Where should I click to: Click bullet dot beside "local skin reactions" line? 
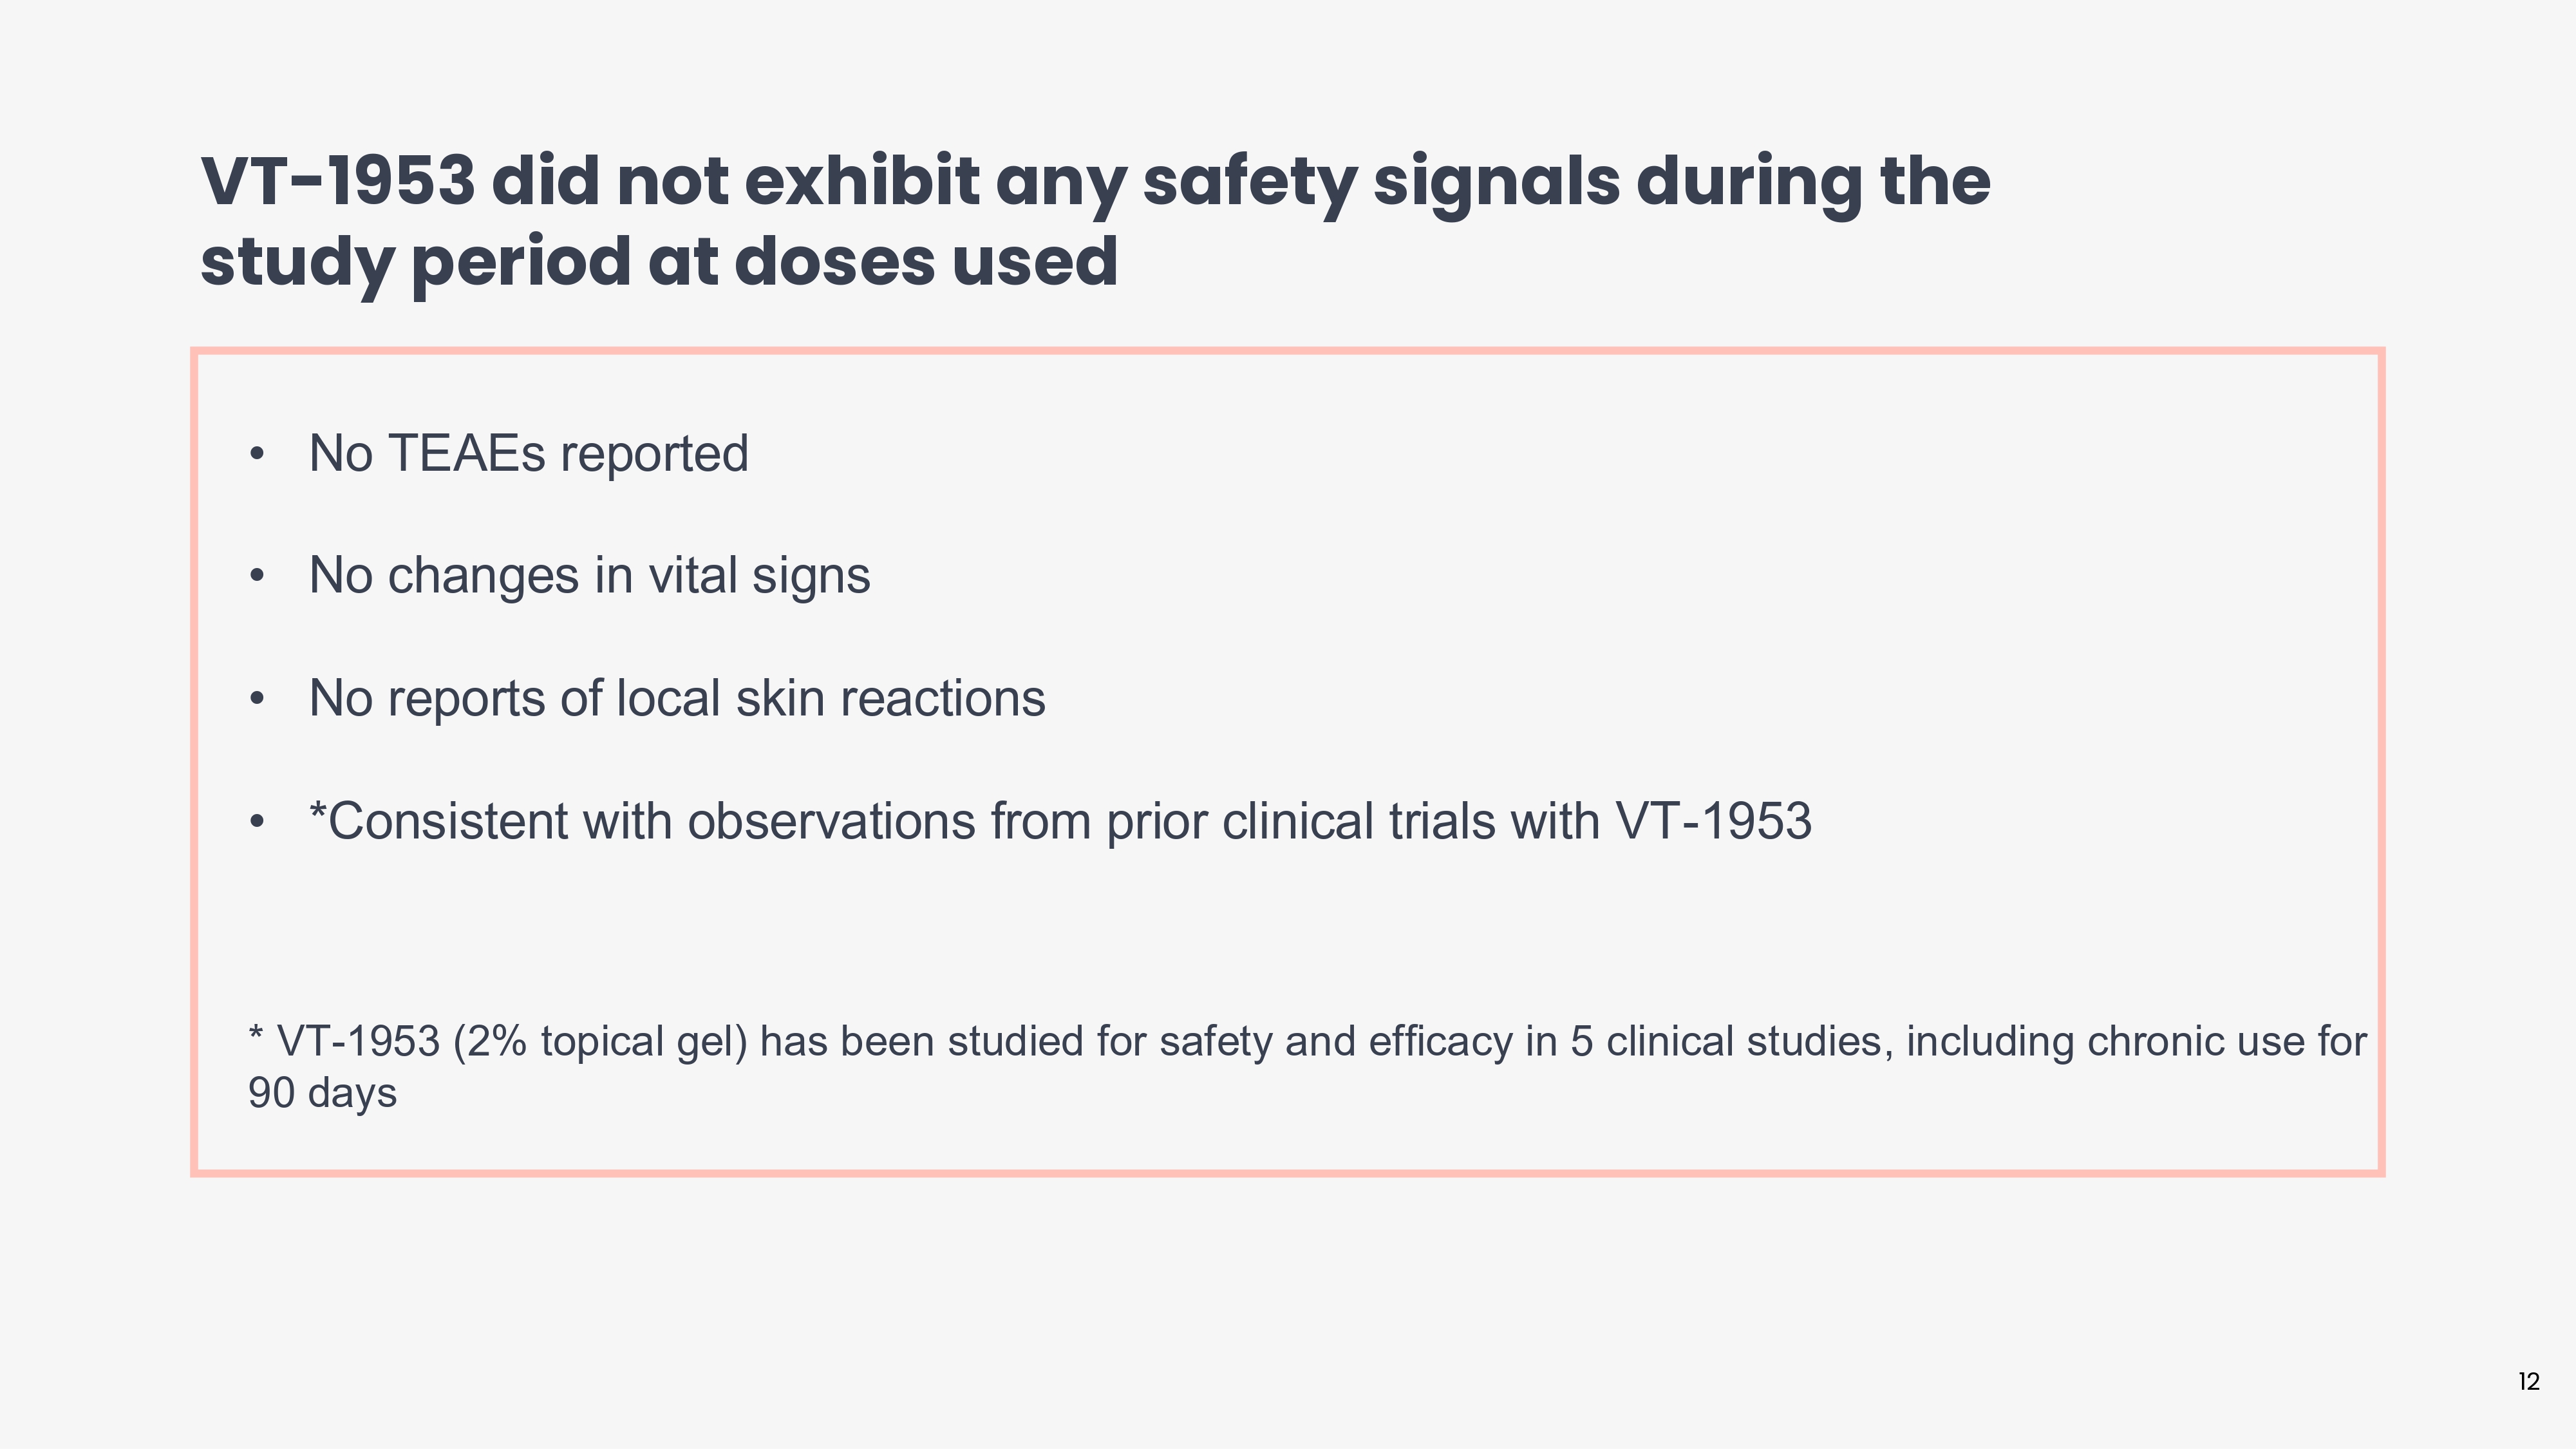click(x=257, y=699)
